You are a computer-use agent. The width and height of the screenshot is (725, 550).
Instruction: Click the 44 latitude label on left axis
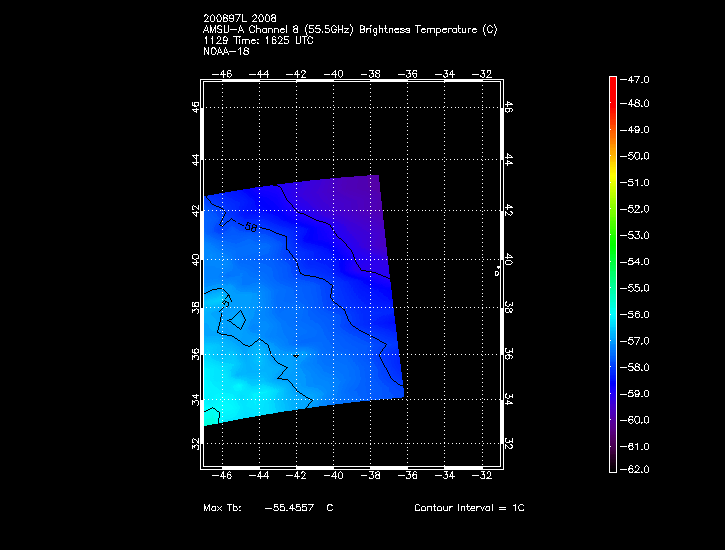[x=196, y=159]
